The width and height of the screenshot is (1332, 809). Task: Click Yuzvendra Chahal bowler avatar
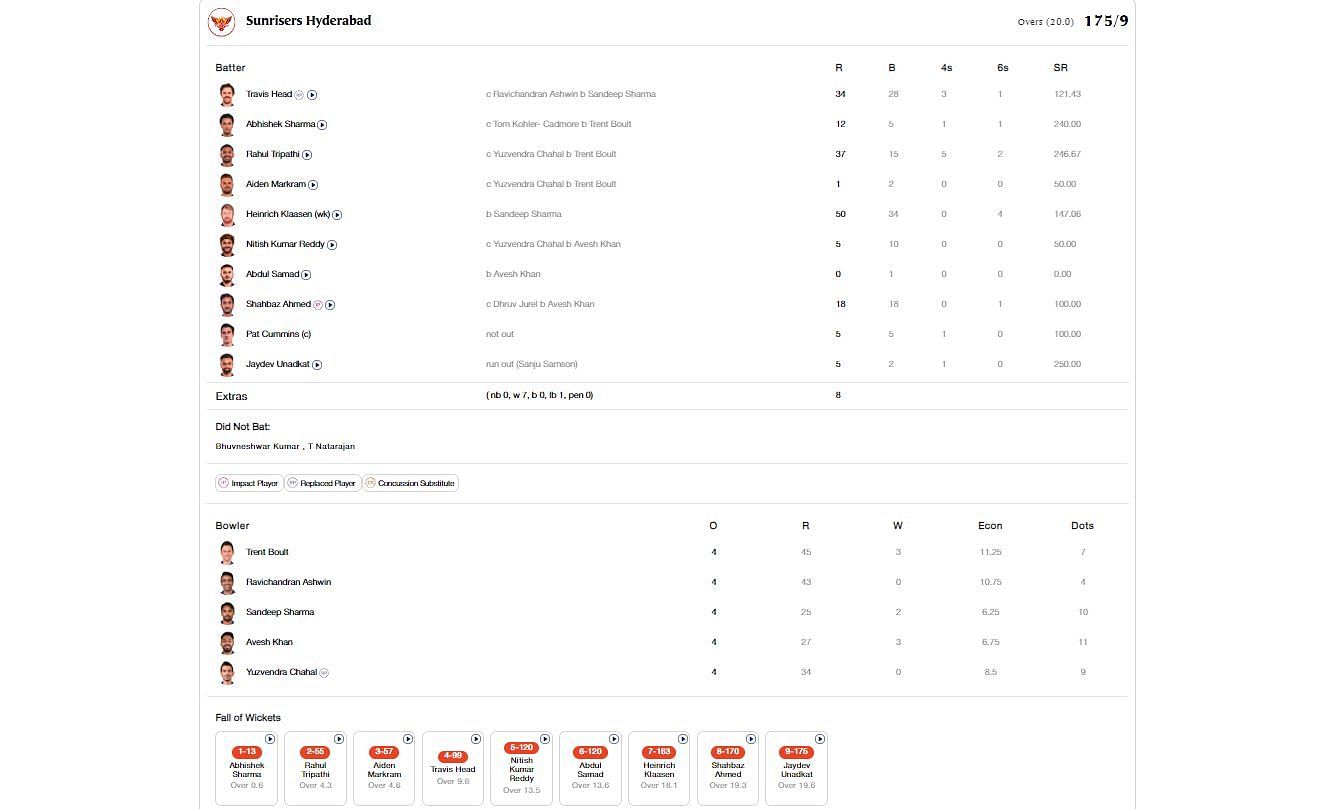[227, 673]
